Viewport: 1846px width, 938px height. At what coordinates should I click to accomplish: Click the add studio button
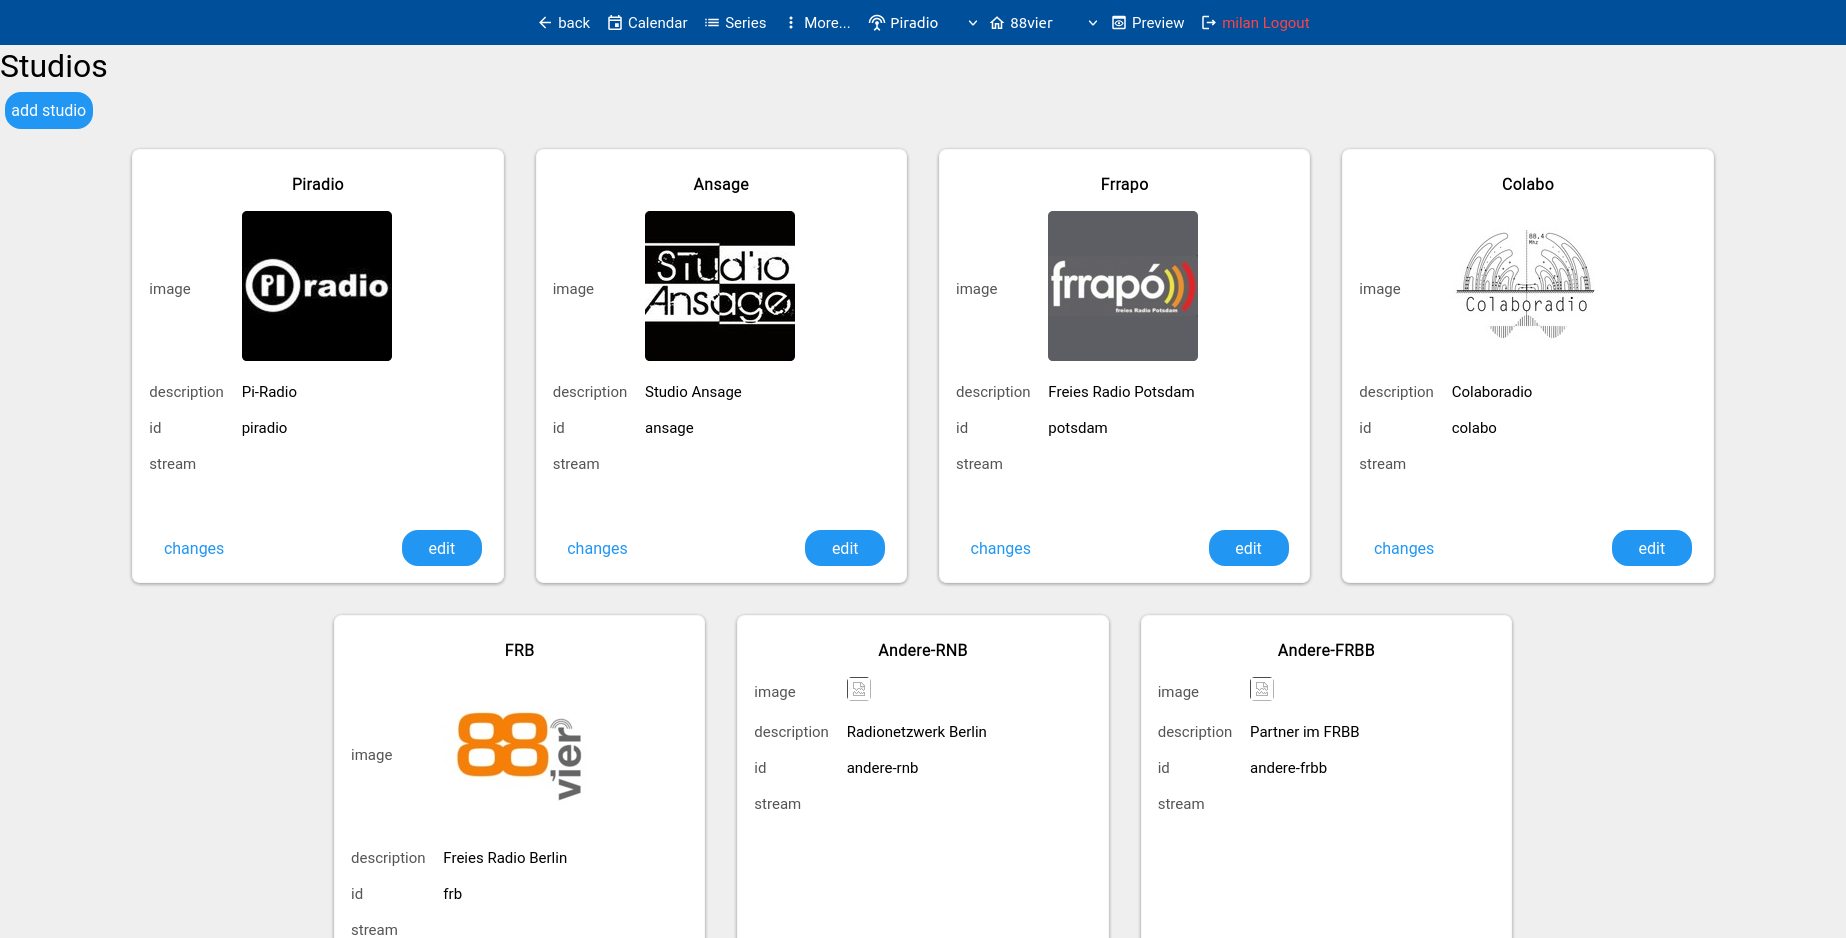[x=49, y=110]
